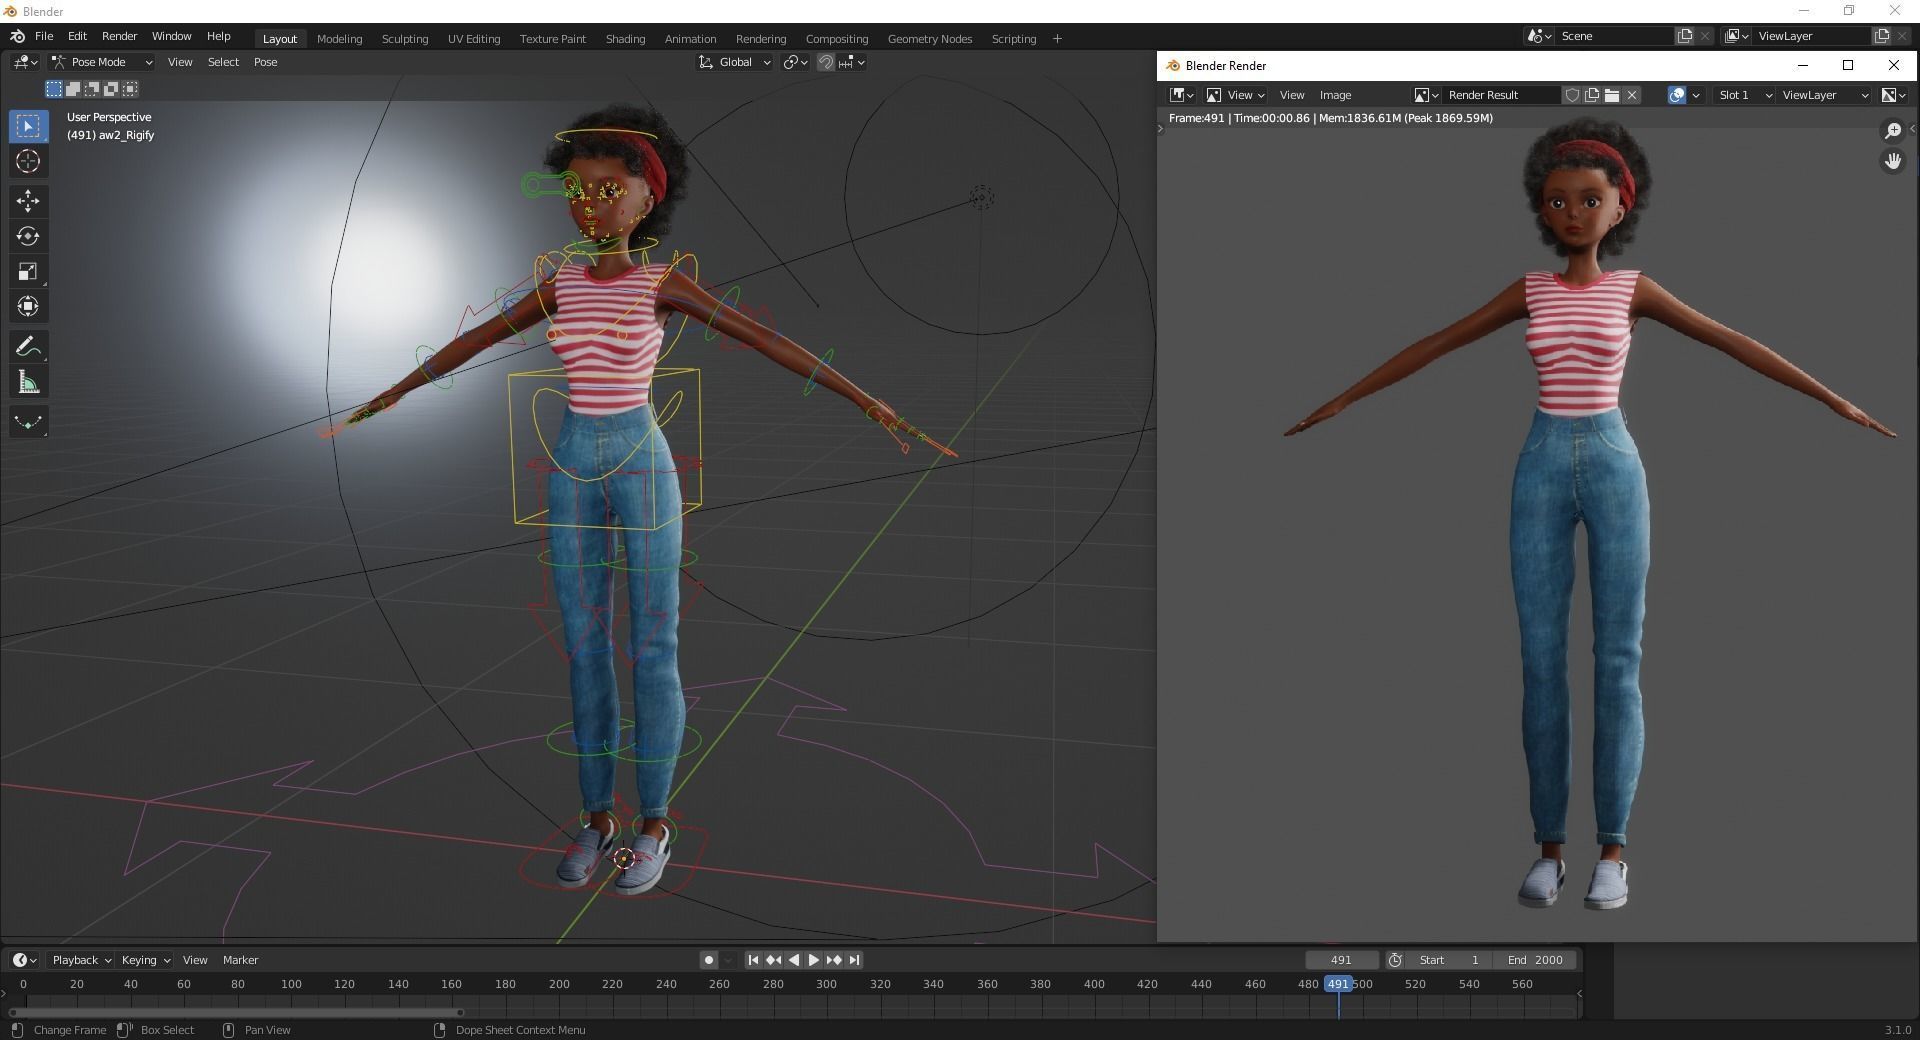Switch to the Shading workspace tab

click(625, 39)
